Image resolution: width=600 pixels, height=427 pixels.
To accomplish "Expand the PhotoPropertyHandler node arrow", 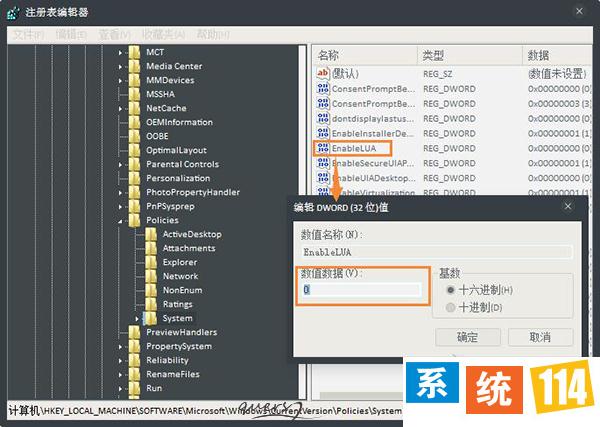I will point(120,192).
